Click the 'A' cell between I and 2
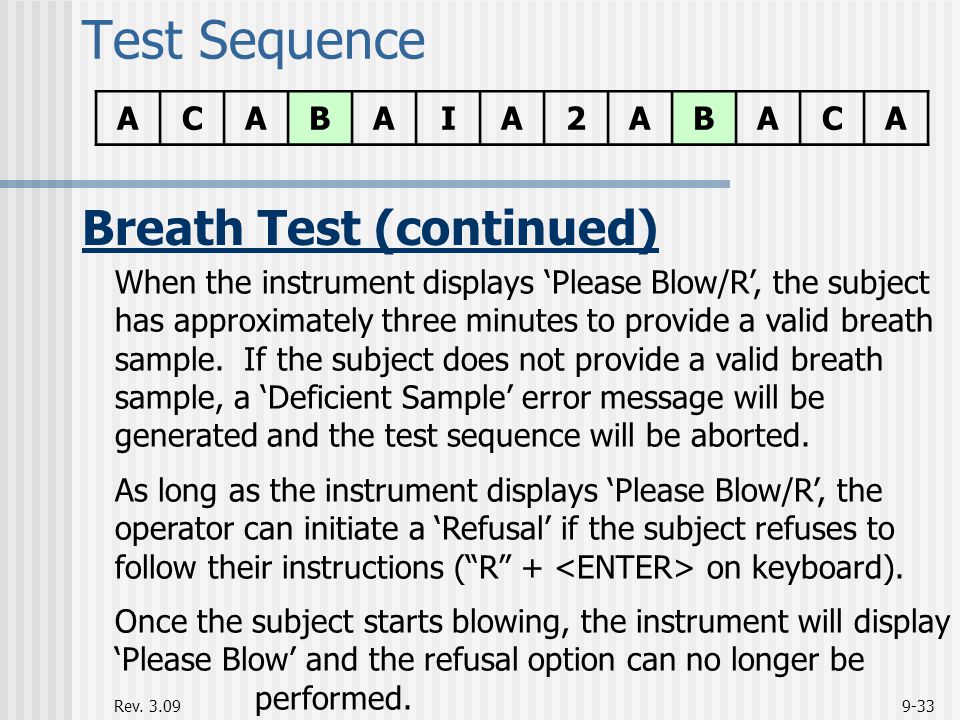The height and width of the screenshot is (720, 960). 512,118
